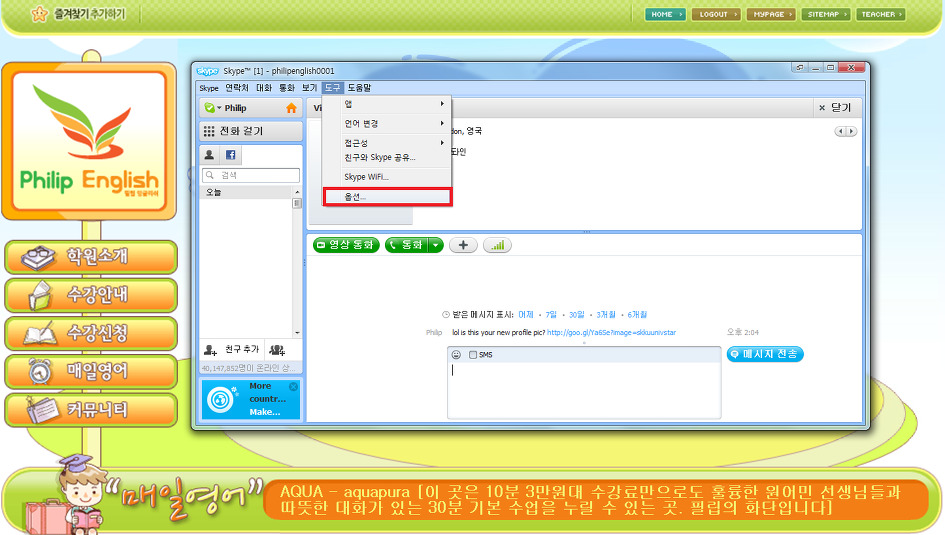Open 수강안내 sidebar menu
The height and width of the screenshot is (535, 945).
91,295
